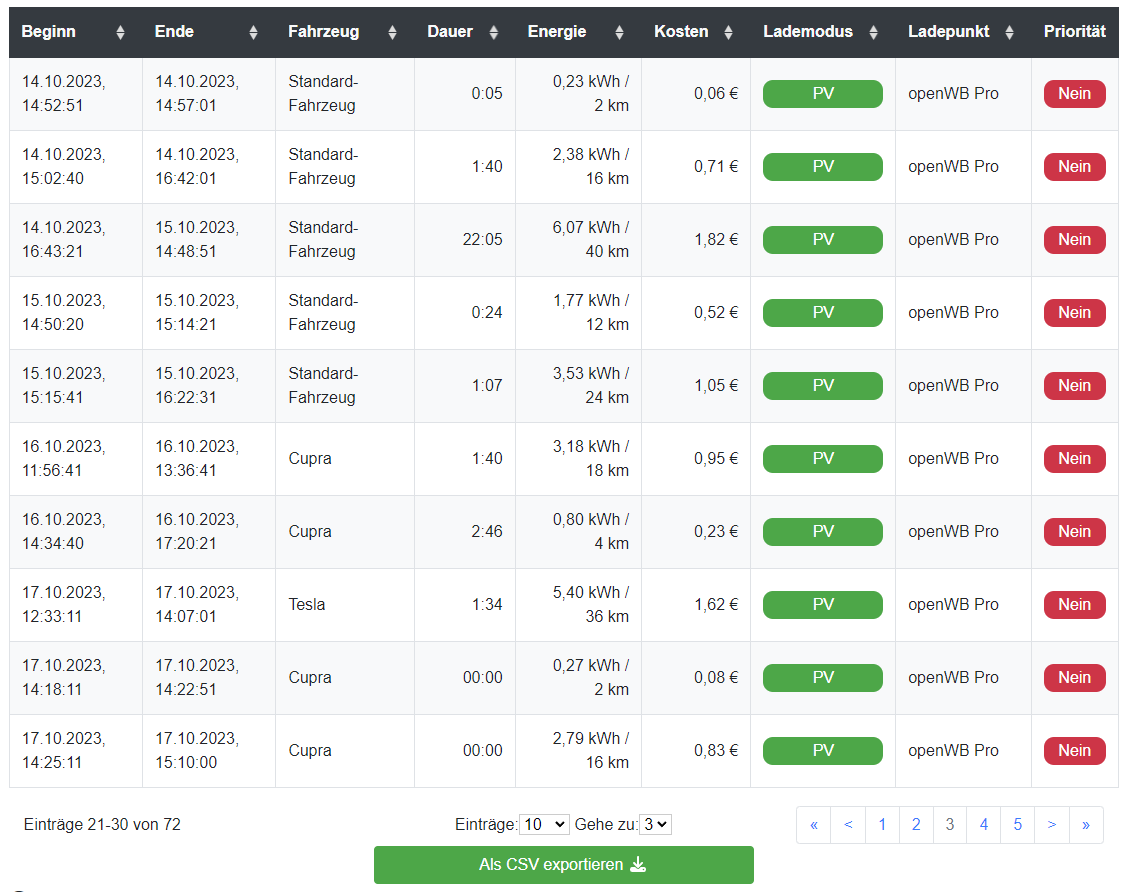
Task: Click Nein badge in Tesla row
Action: pyautogui.click(x=1074, y=605)
